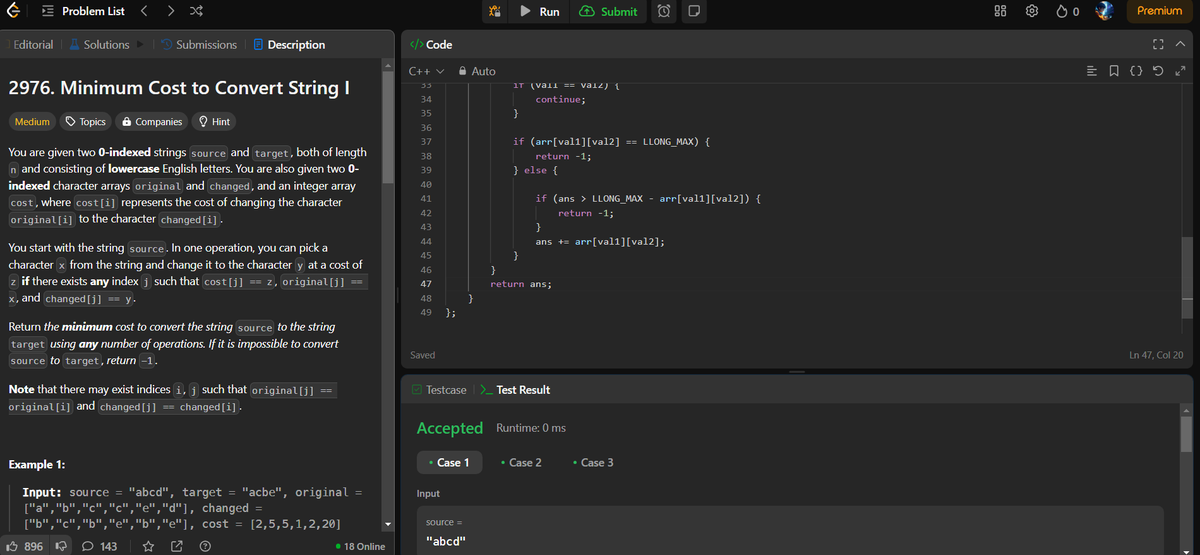
Task: Collapse the Code panel chevron
Action: coord(1181,45)
